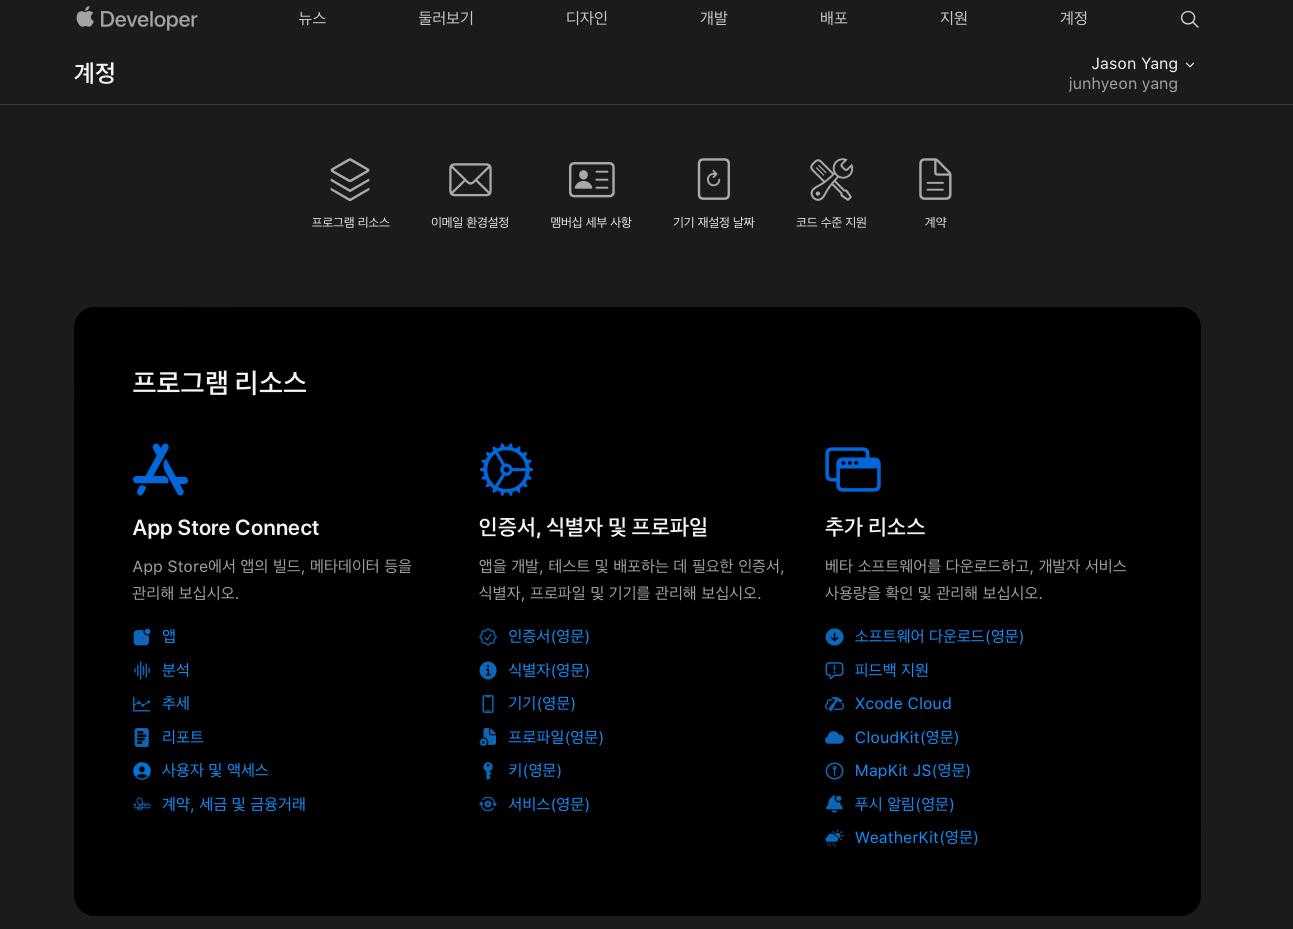Click the cloud icon beside CloudKit(영문)
1293x929 pixels.
click(834, 737)
